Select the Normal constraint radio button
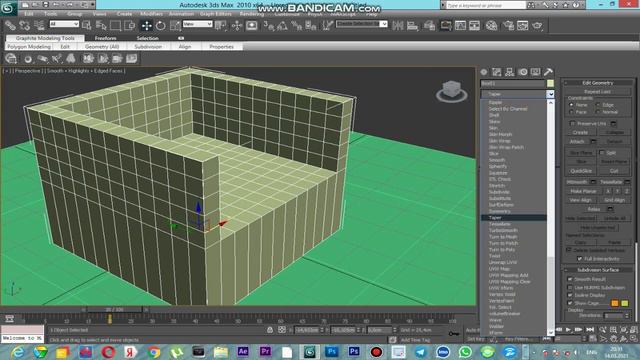Screen dimensions: 640x360 pos(598,112)
